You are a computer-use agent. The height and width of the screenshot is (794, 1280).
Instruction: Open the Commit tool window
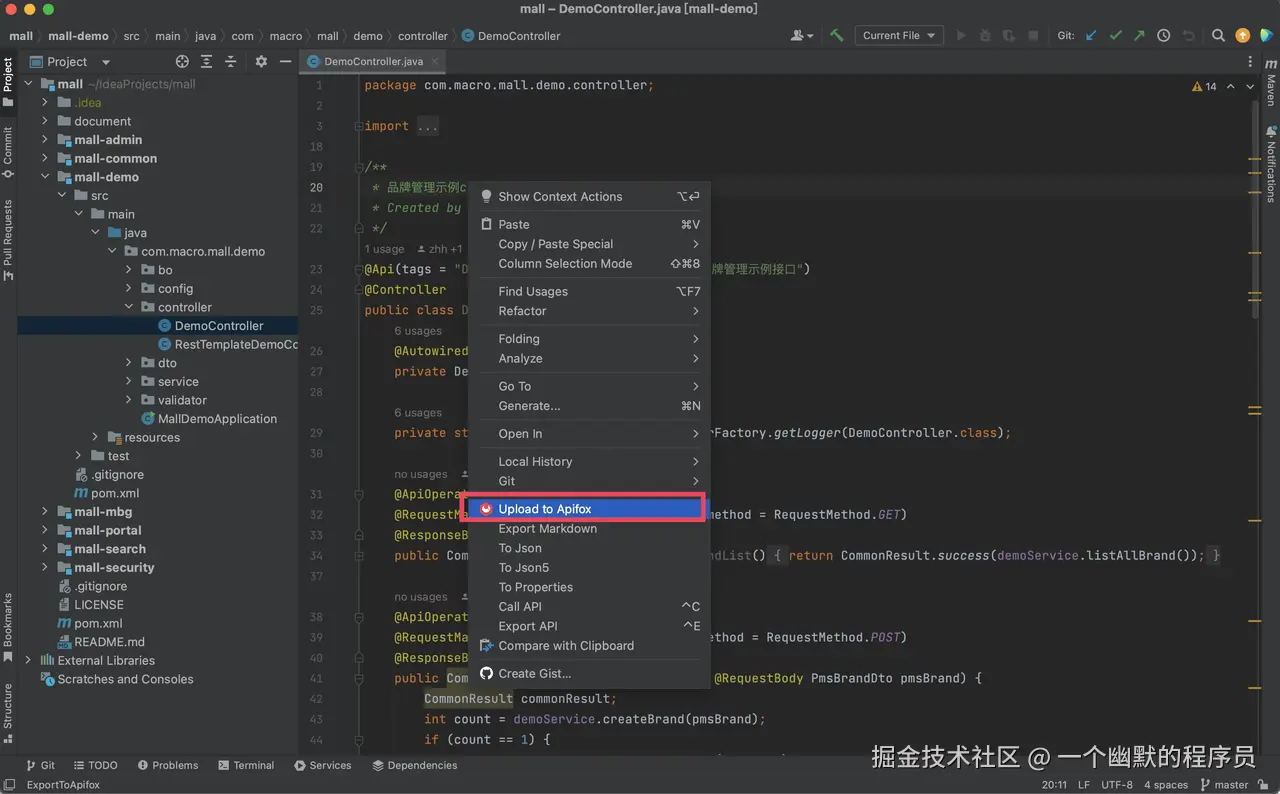click(x=8, y=152)
